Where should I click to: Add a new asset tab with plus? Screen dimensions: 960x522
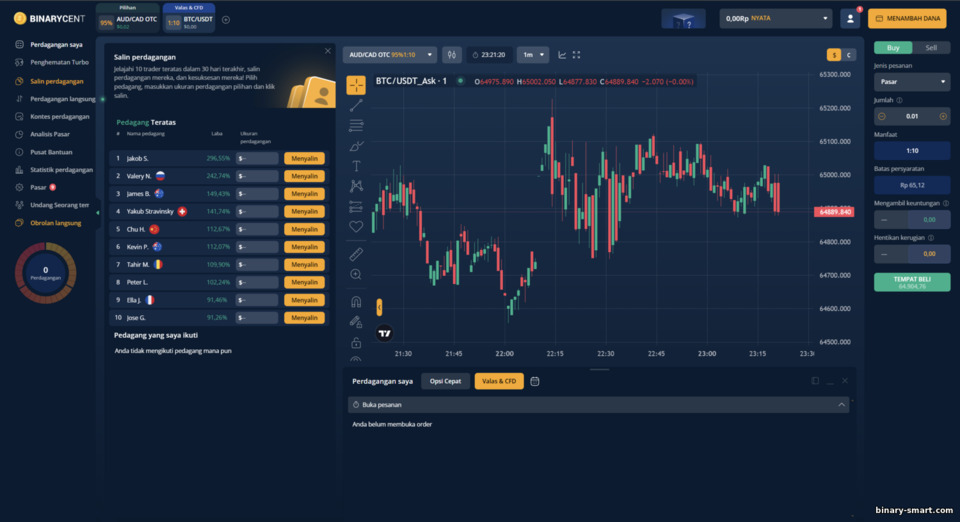(x=226, y=20)
